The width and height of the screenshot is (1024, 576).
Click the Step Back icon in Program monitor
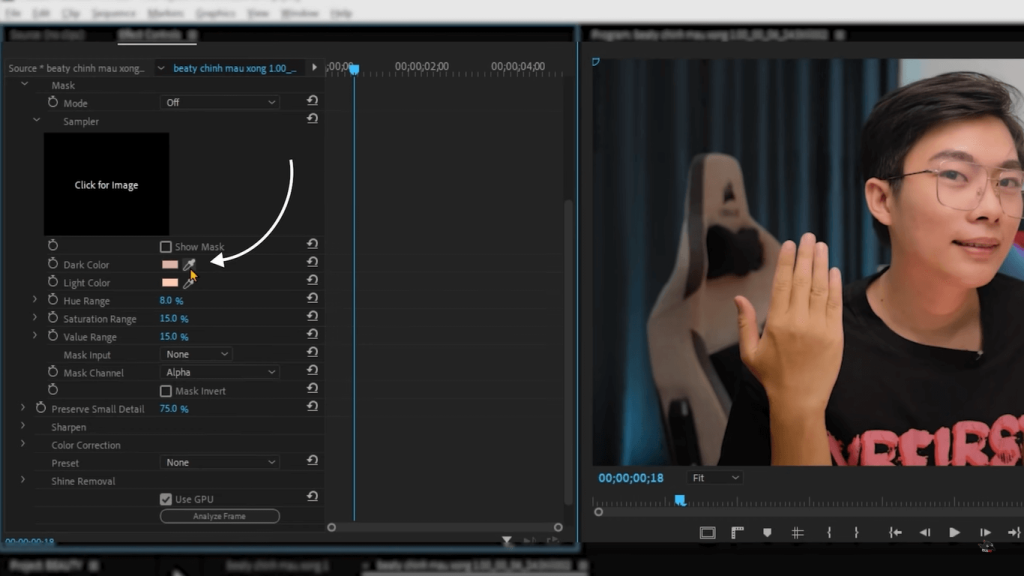pos(925,532)
